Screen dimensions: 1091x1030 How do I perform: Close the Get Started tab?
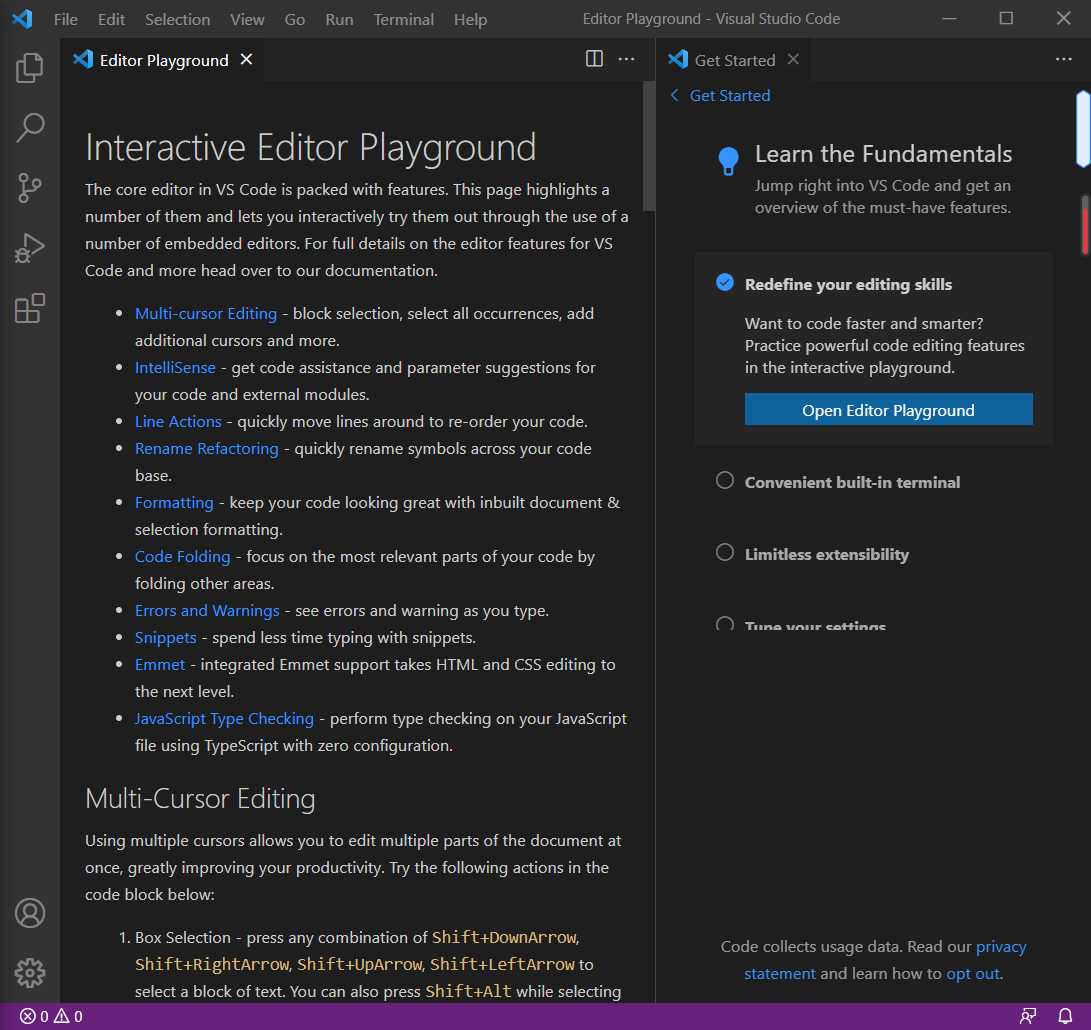[x=793, y=60]
